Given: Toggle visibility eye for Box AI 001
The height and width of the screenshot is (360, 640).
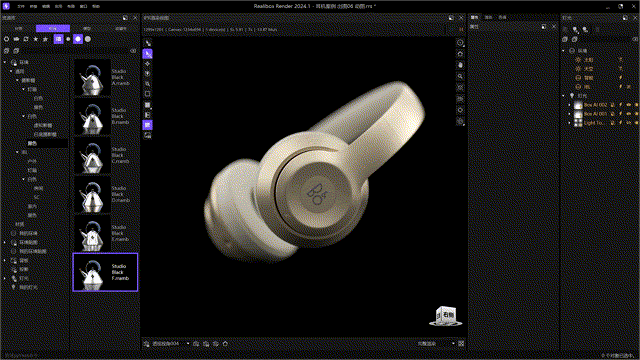Looking at the screenshot, I should pos(629,114).
